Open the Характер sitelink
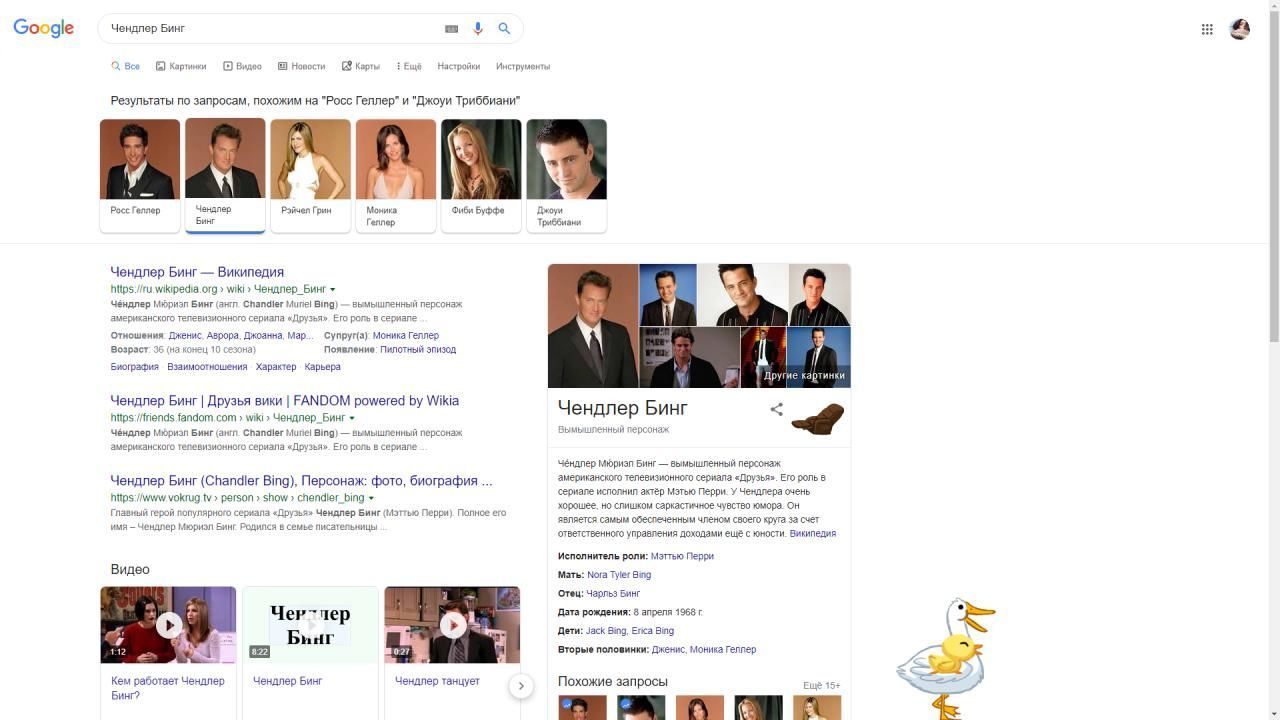The width and height of the screenshot is (1280, 720). coord(276,367)
